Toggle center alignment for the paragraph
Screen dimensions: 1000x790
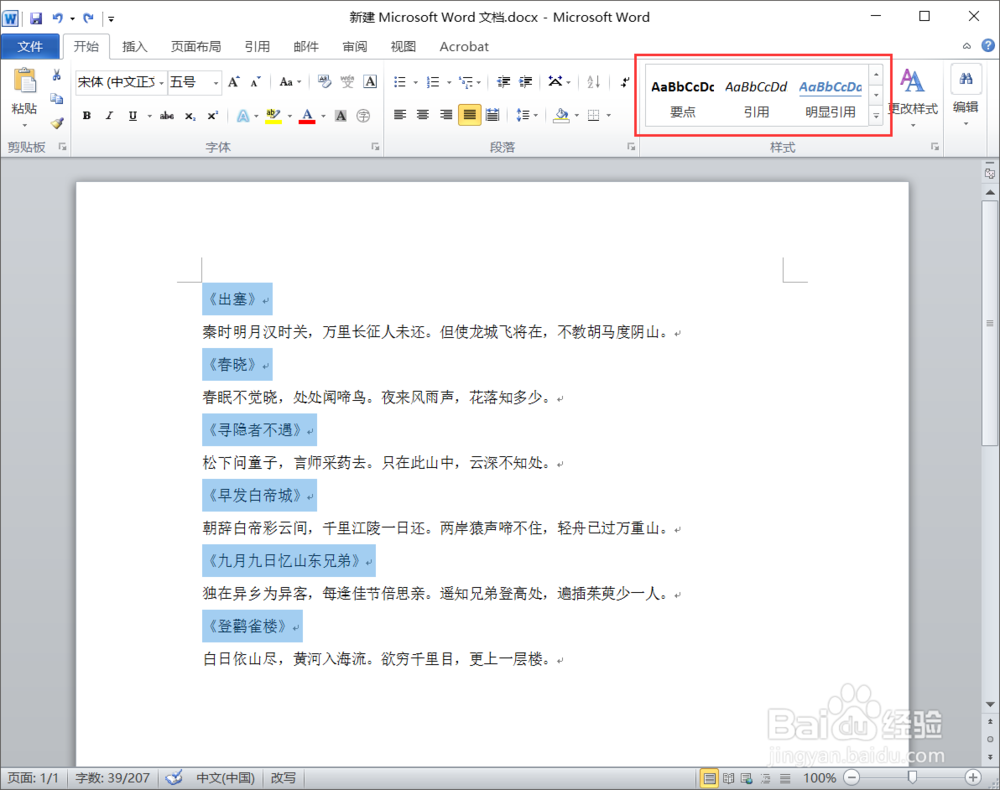(421, 114)
